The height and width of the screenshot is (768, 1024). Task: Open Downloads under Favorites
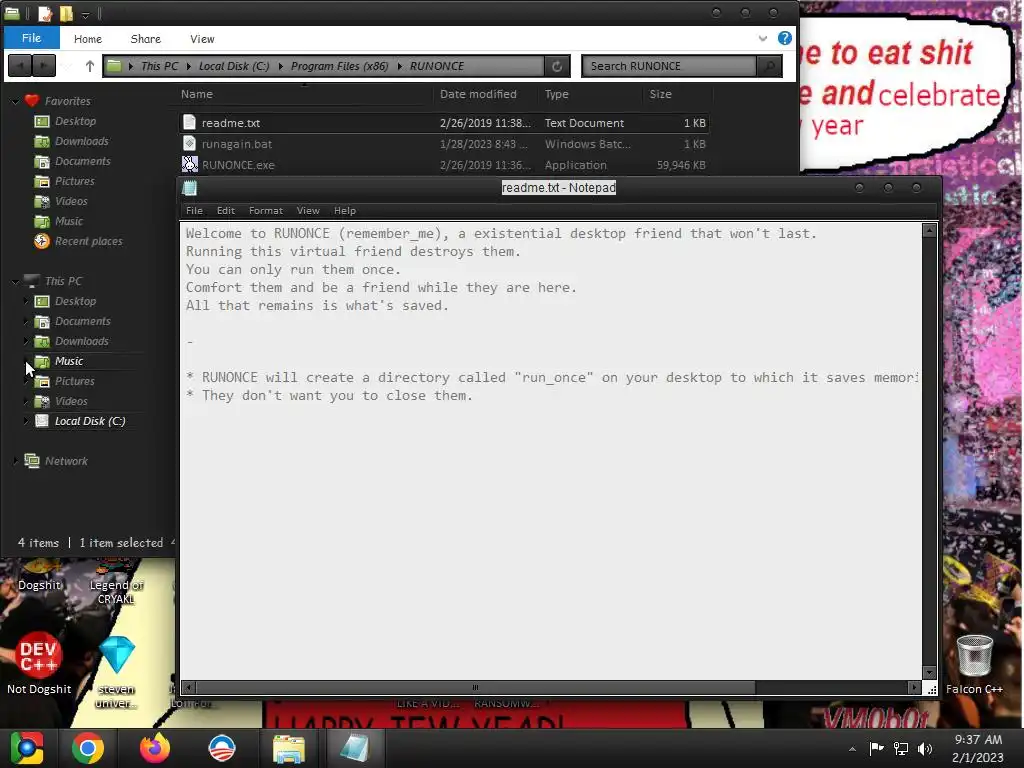(82, 141)
